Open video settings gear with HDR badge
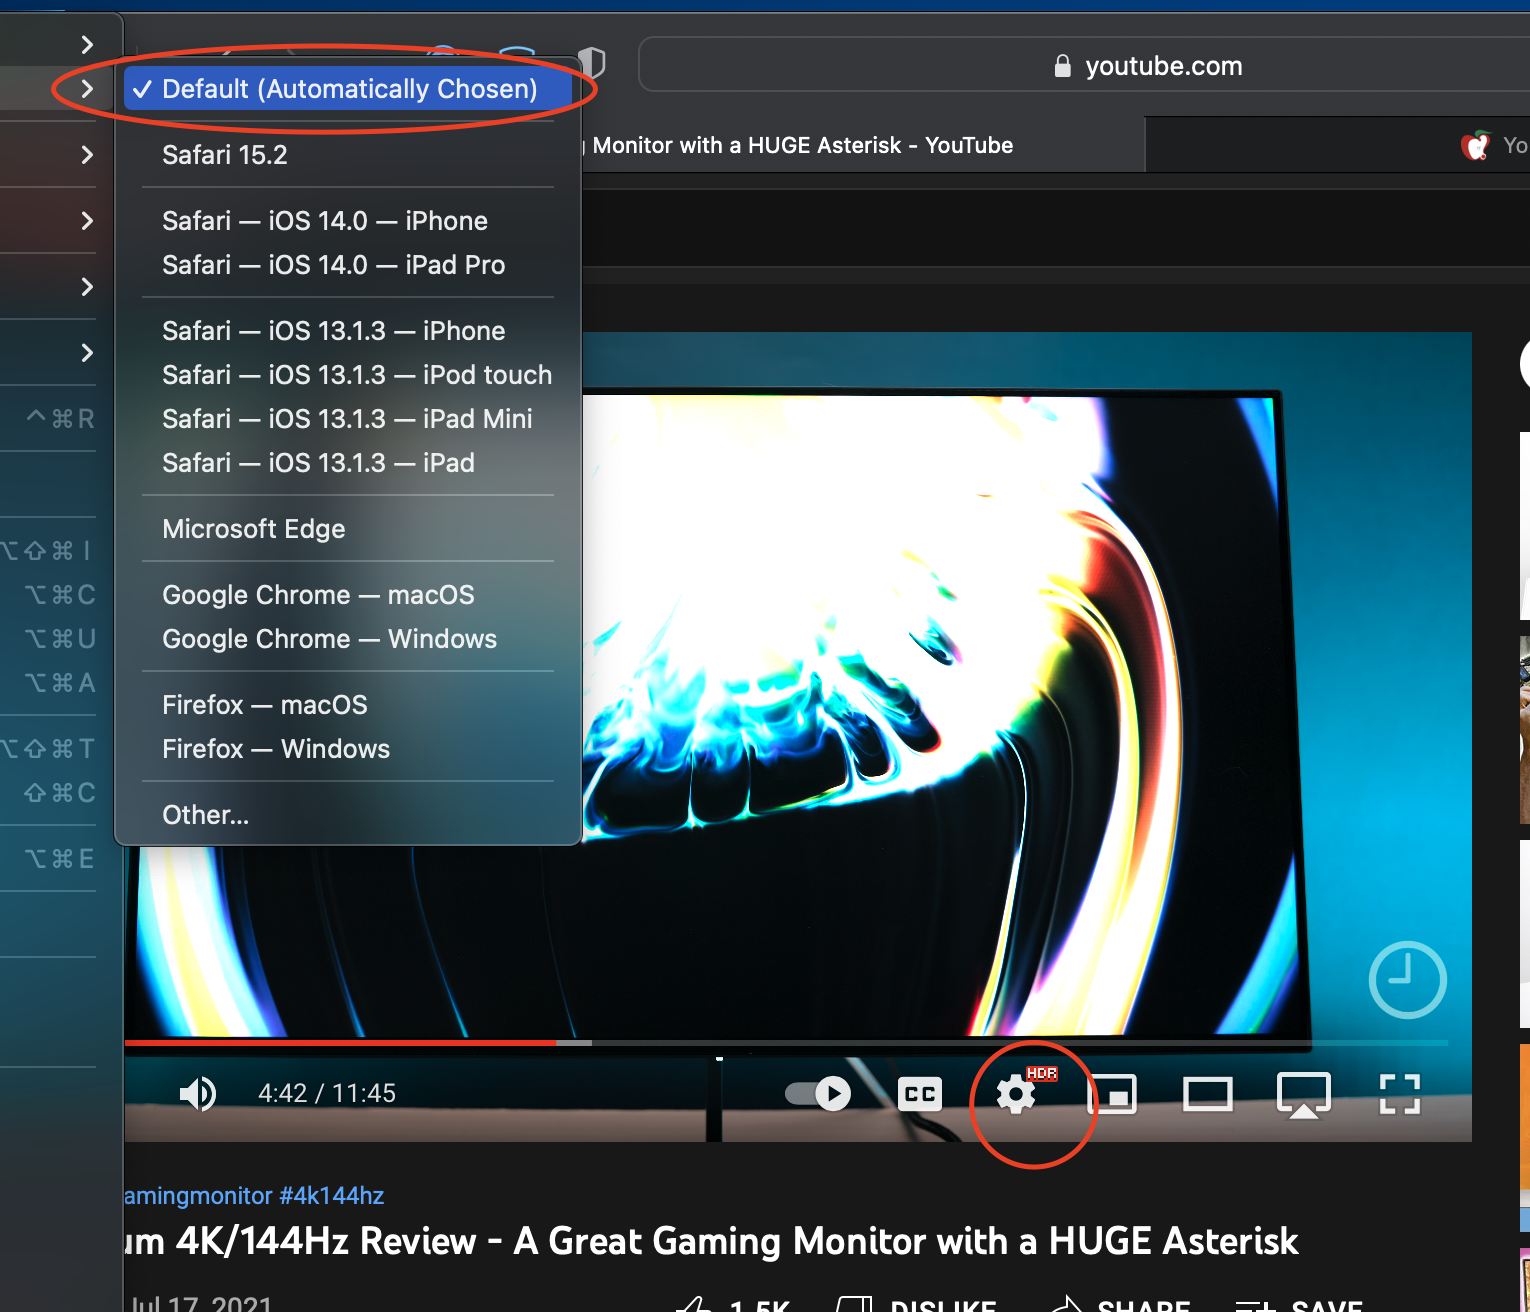 coord(1017,1094)
